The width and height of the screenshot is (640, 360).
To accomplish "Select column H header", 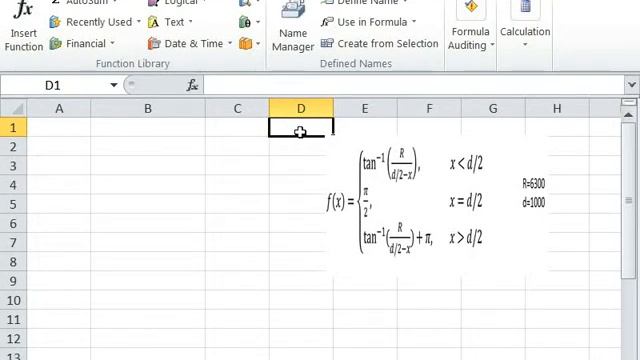I will 557,109.
